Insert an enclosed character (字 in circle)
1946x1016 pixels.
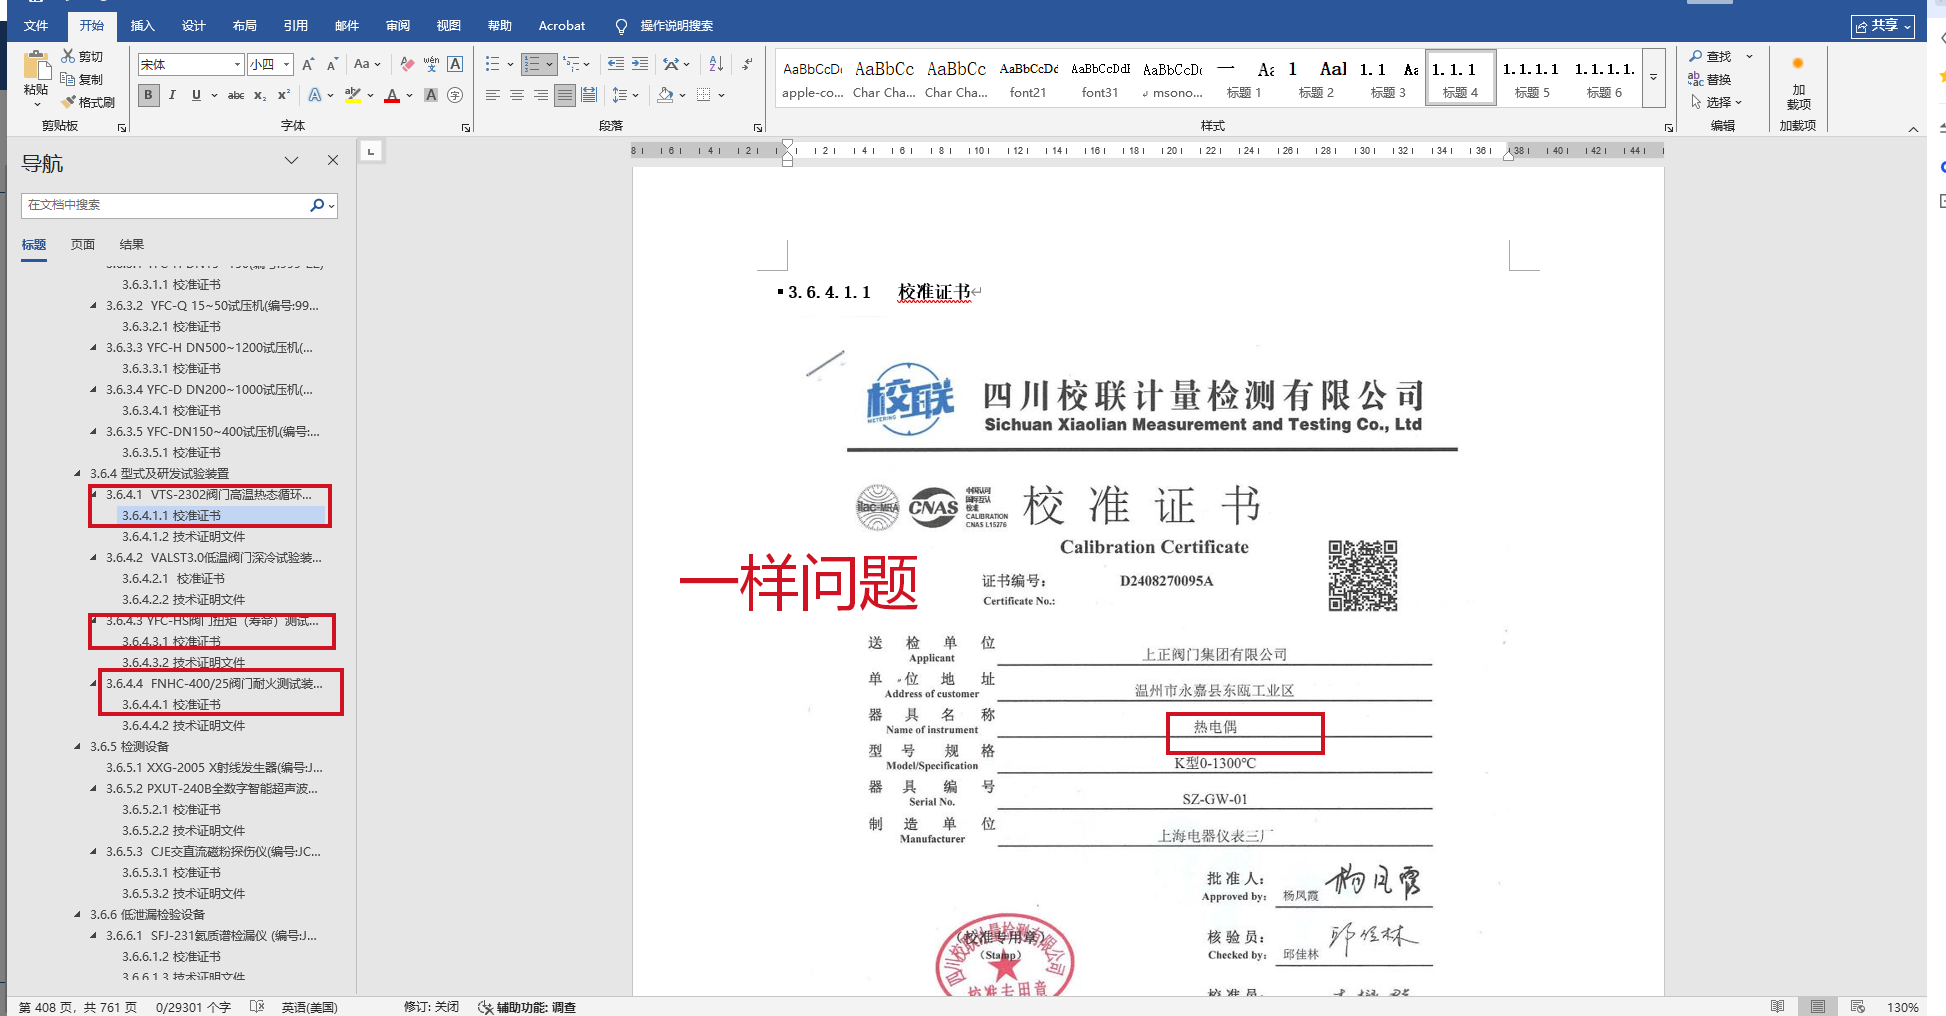(x=455, y=95)
